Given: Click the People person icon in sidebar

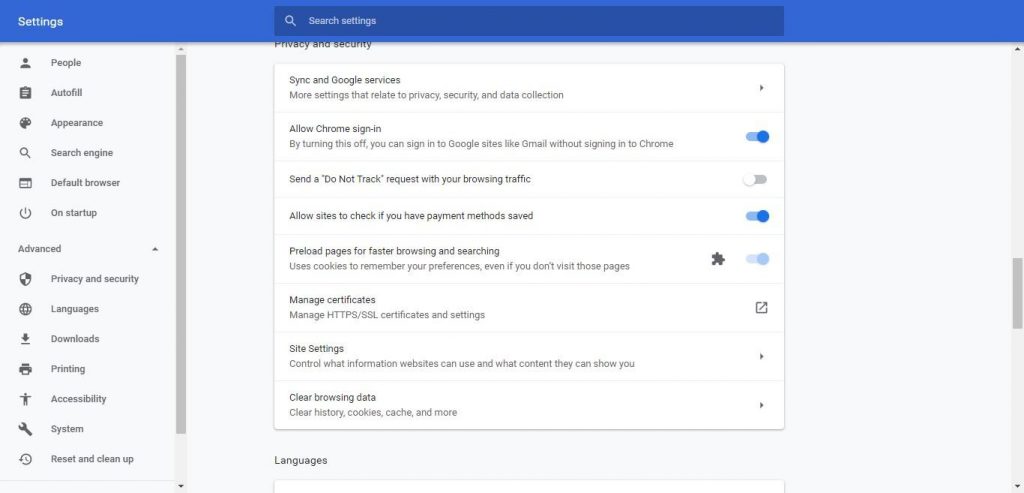Looking at the screenshot, I should tap(25, 63).
